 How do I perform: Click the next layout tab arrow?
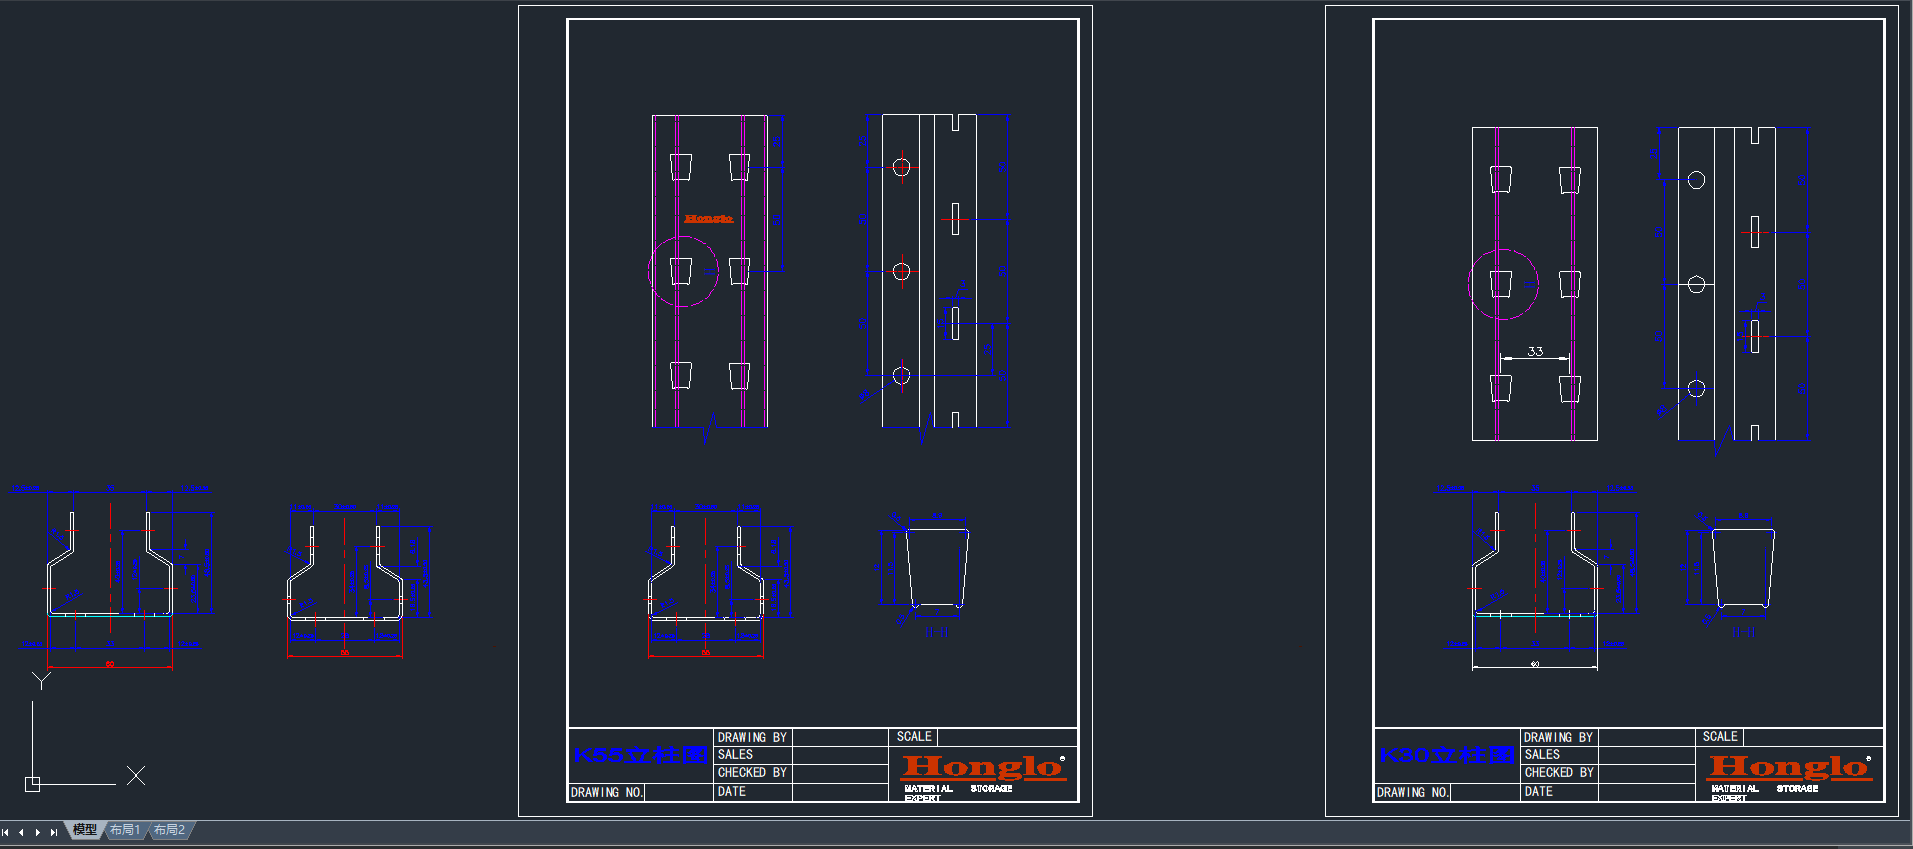click(37, 832)
